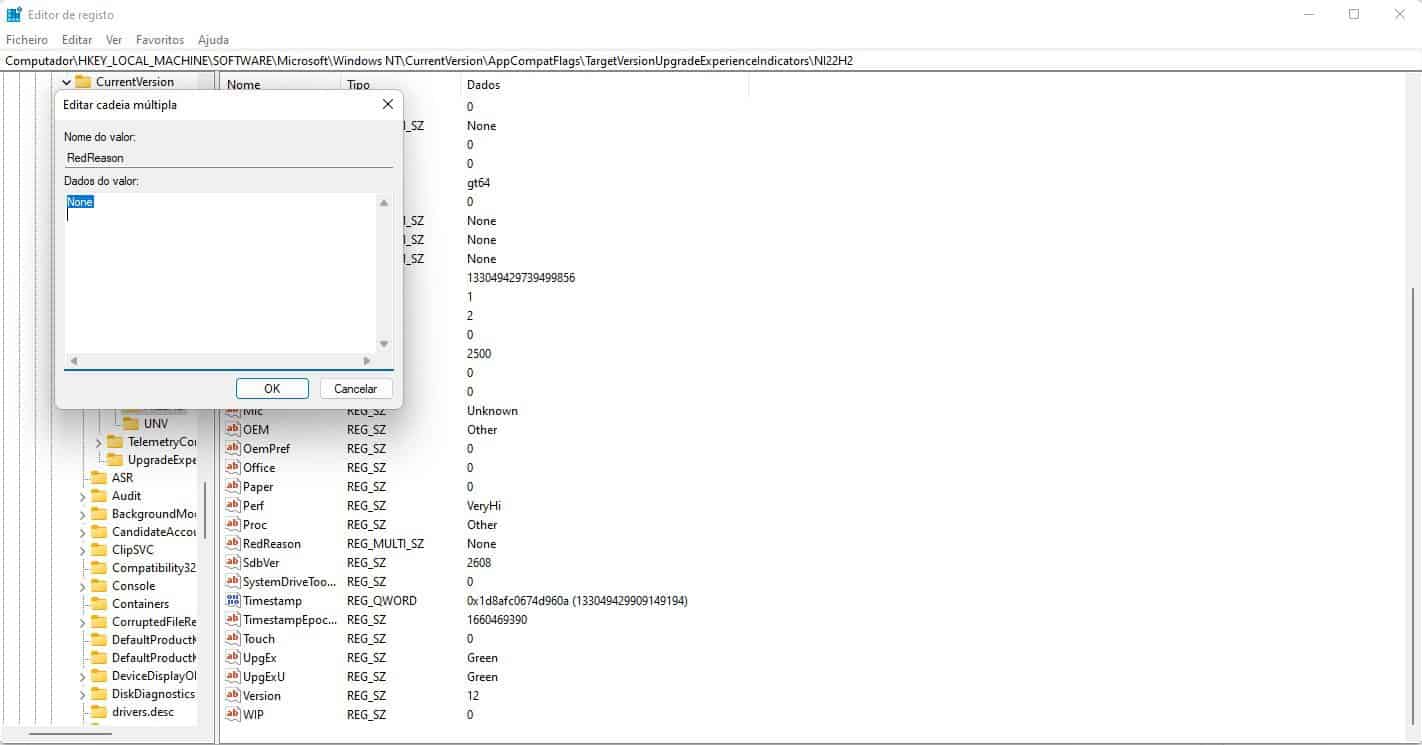Click the 2608 data of SdbVer
The width and height of the screenshot is (1422, 745).
point(479,563)
